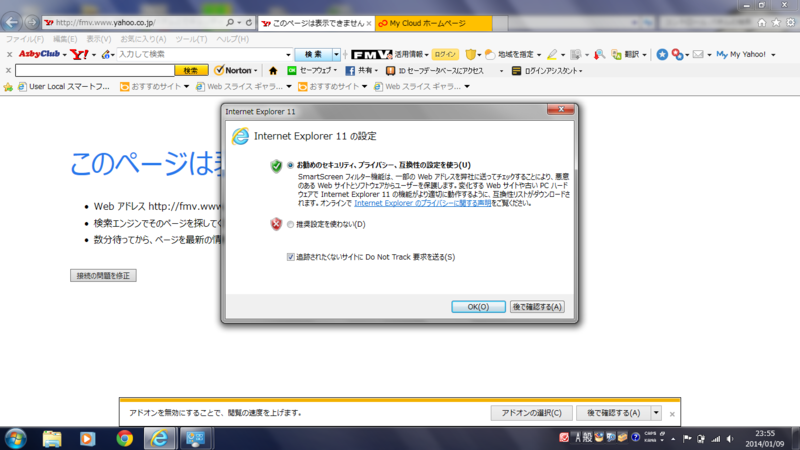
Task: Click the highlighter pen toolbar icon
Action: click(552, 54)
